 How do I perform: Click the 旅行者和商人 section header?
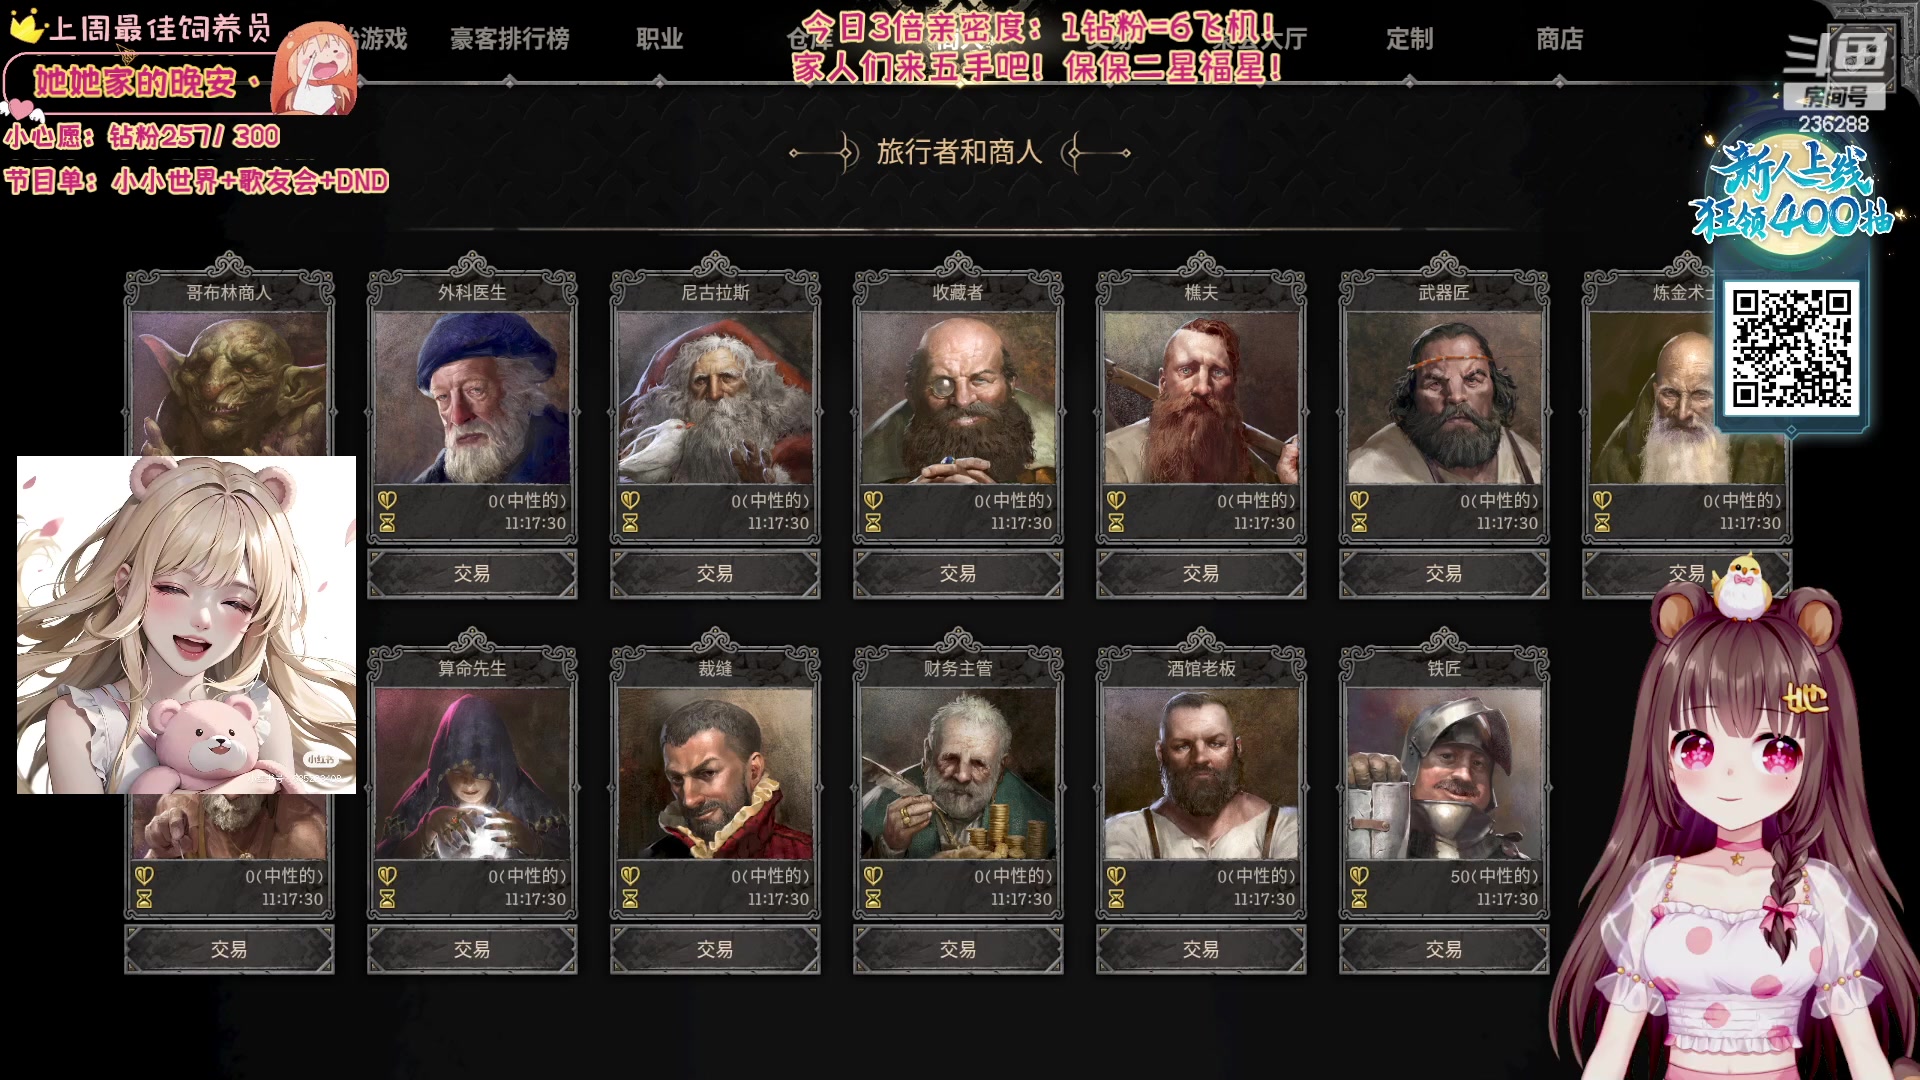(x=959, y=152)
